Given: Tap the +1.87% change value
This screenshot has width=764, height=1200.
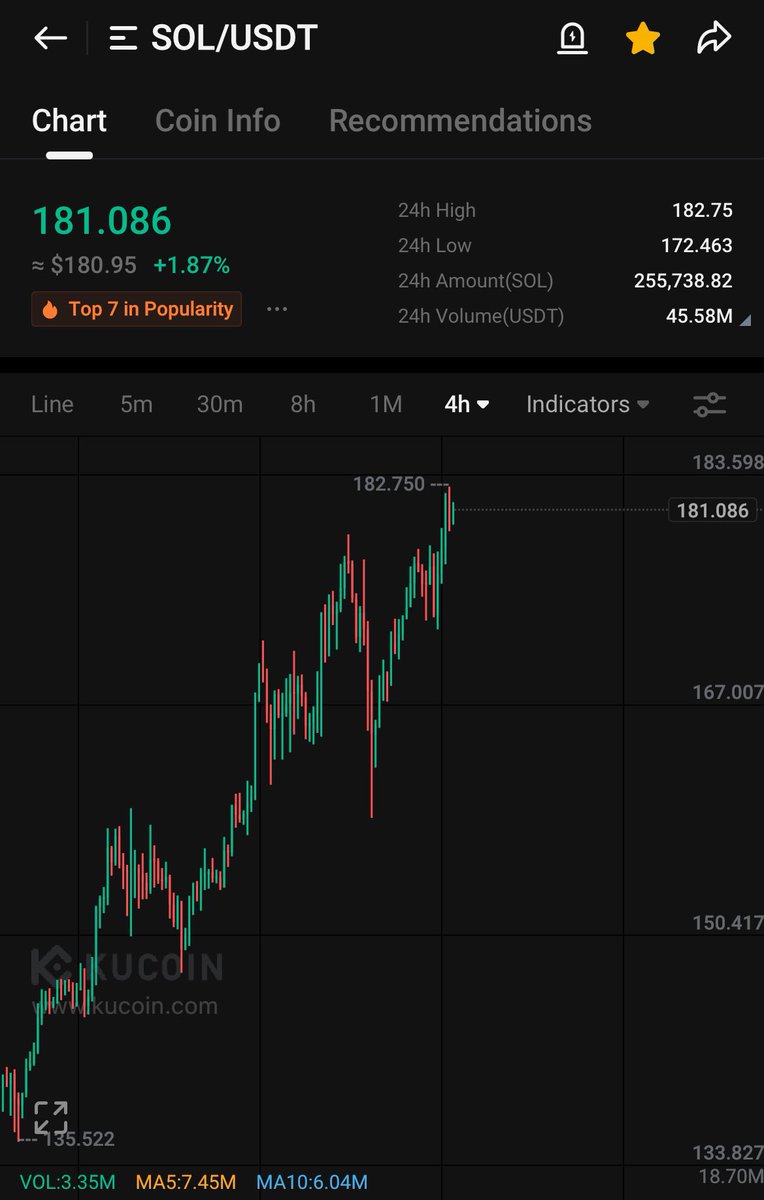Looking at the screenshot, I should pos(191,265).
